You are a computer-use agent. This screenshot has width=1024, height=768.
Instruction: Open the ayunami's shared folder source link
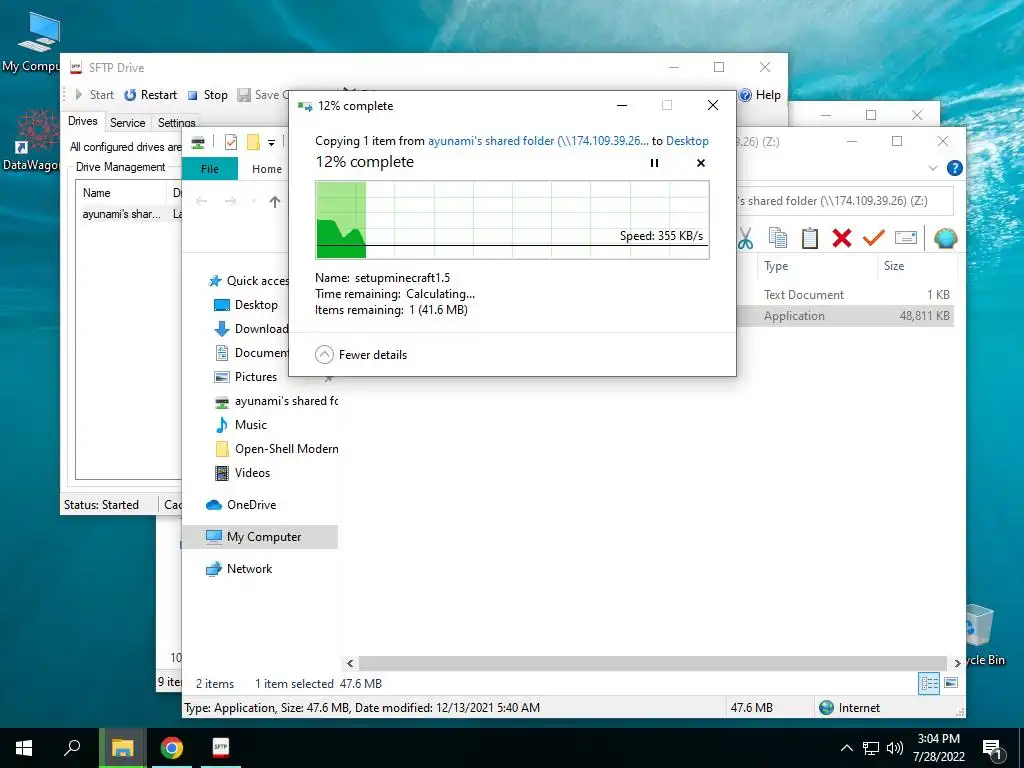point(538,141)
